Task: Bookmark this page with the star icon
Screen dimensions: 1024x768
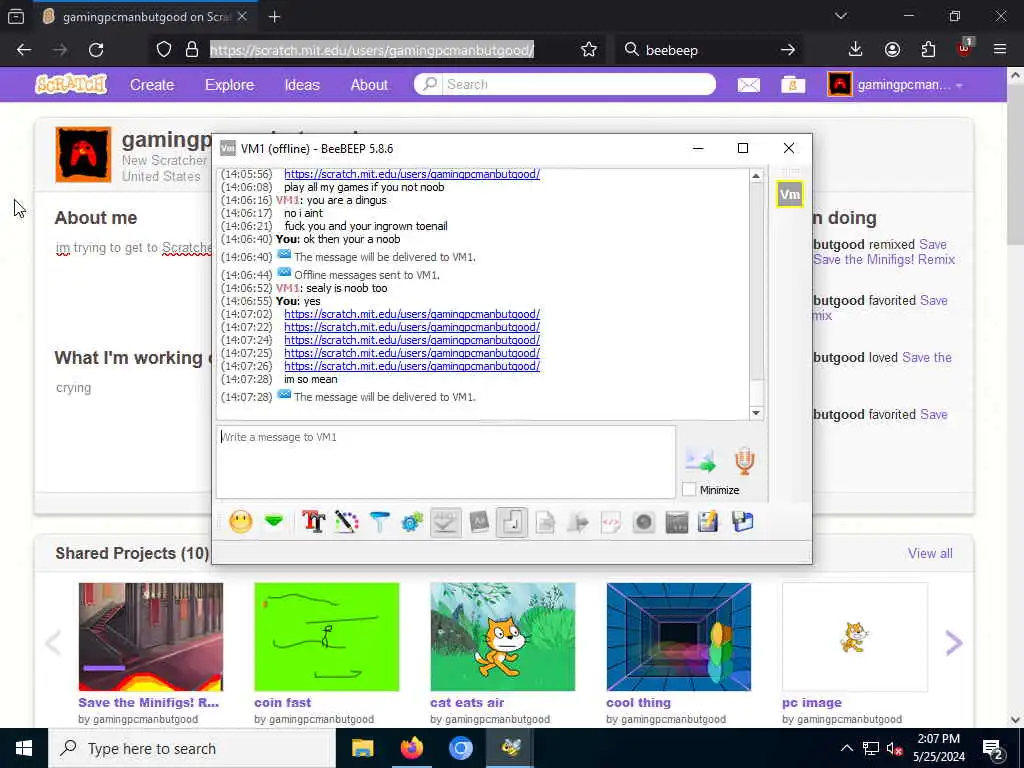Action: [588, 50]
